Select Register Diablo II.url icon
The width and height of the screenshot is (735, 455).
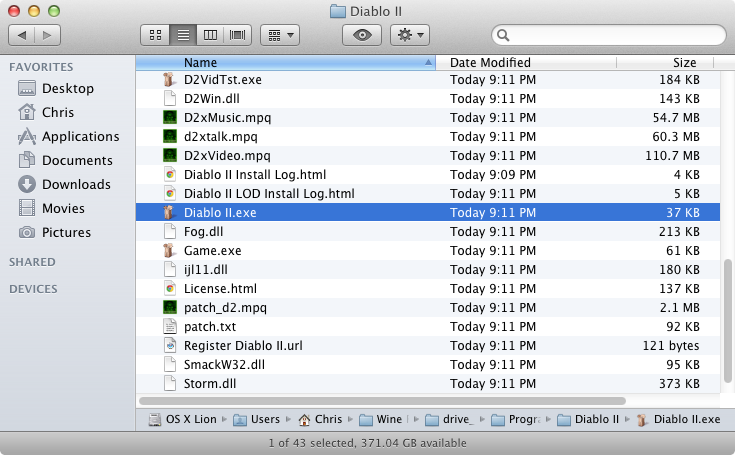click(169, 345)
